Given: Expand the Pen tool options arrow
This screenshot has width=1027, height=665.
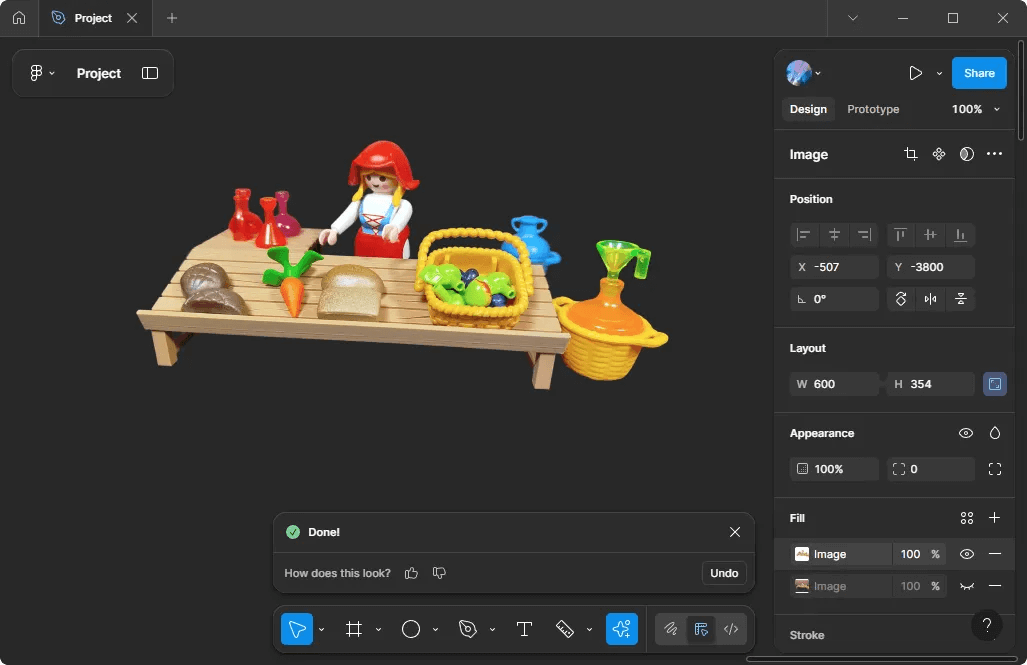Looking at the screenshot, I should pos(493,630).
